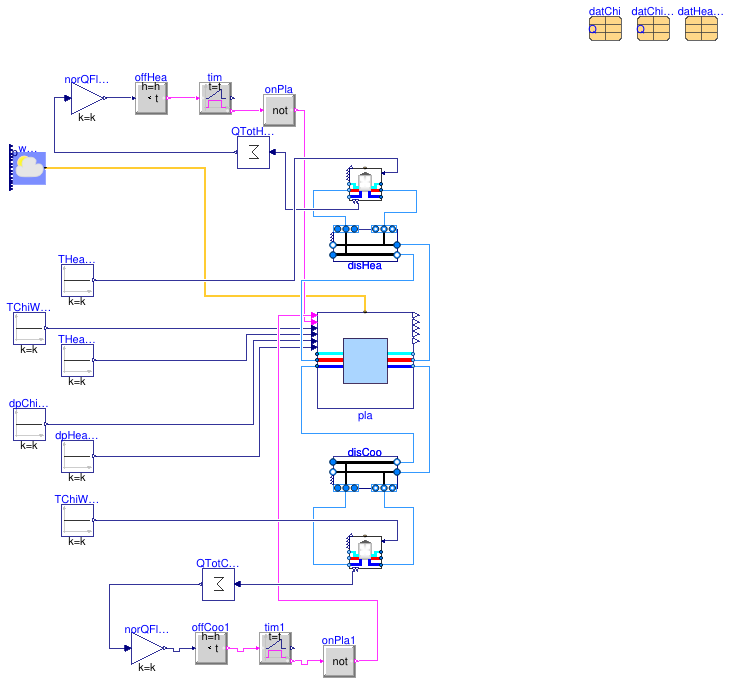
Task: Select the QTotH sum block
Action: (253, 152)
